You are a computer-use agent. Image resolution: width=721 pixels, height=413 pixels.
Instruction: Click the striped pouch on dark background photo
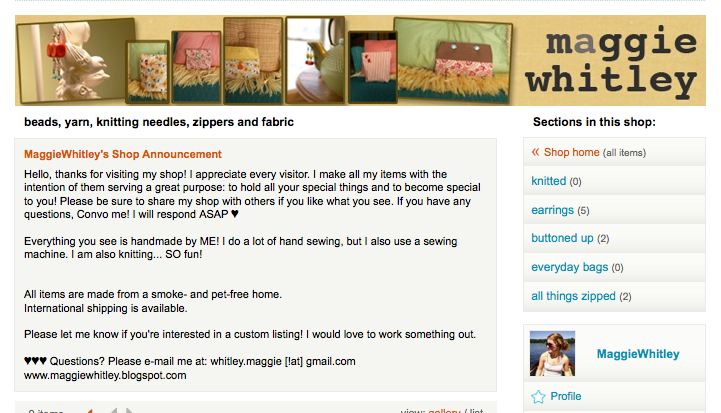tap(372, 67)
